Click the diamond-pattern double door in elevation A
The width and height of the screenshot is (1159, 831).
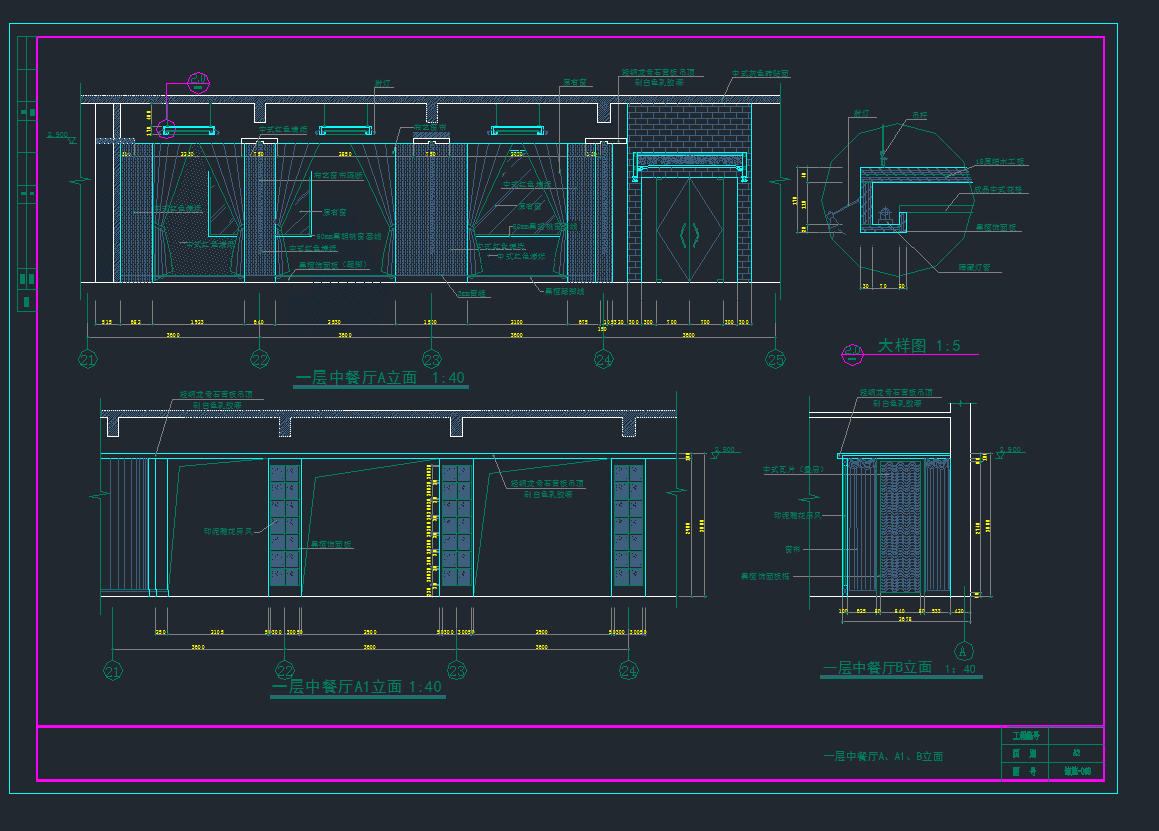coord(689,232)
